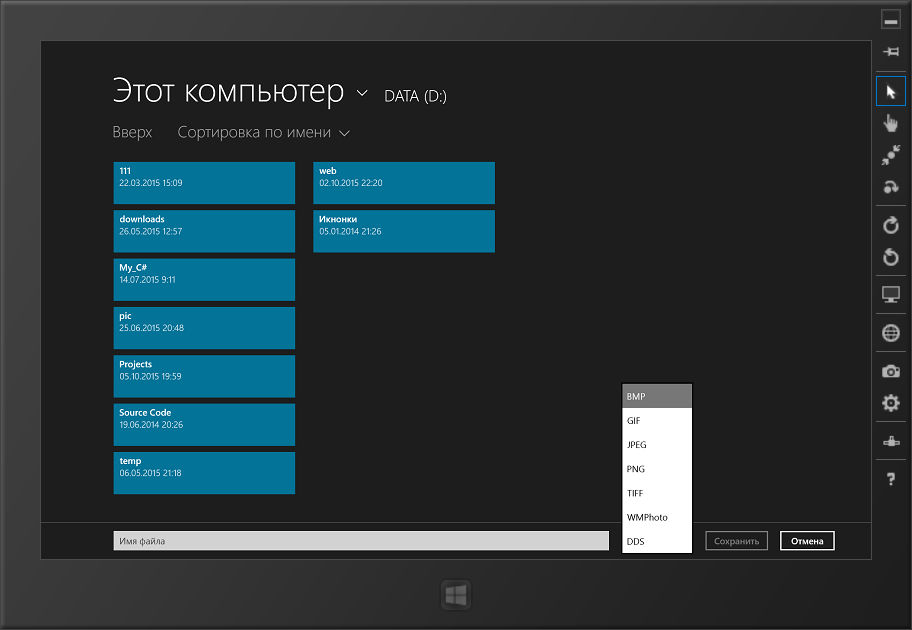Open change resolution monitor icon
This screenshot has width=912, height=630.
890,295
